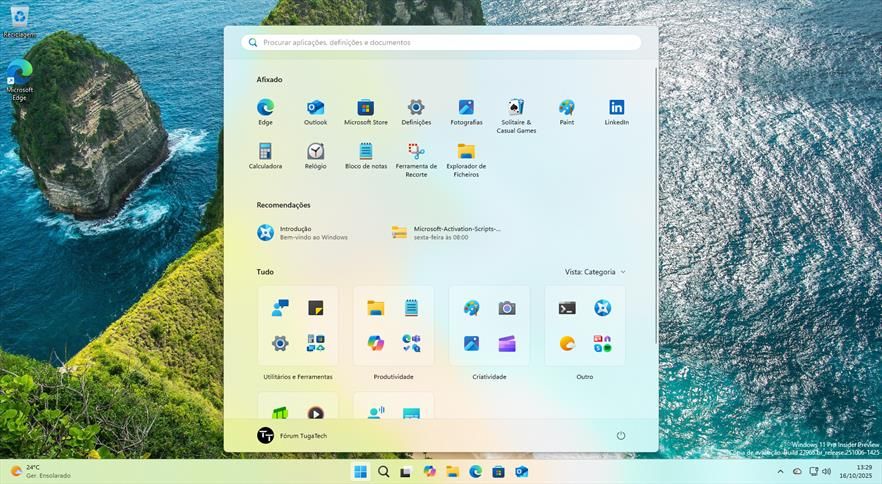Viewport: 882px width, 484px height.
Task: Open the pinned Edge app in Start
Action: pos(266,111)
